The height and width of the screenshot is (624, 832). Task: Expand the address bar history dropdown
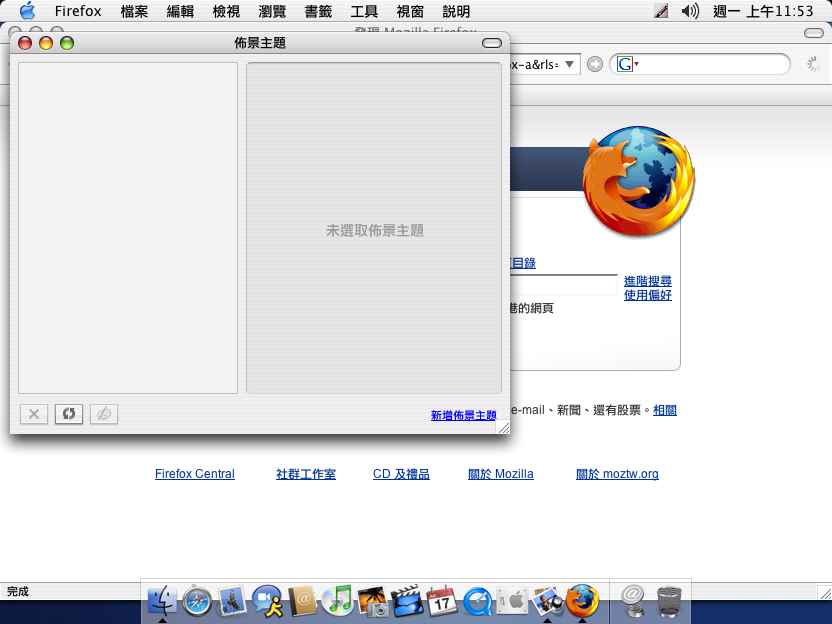tap(569, 64)
